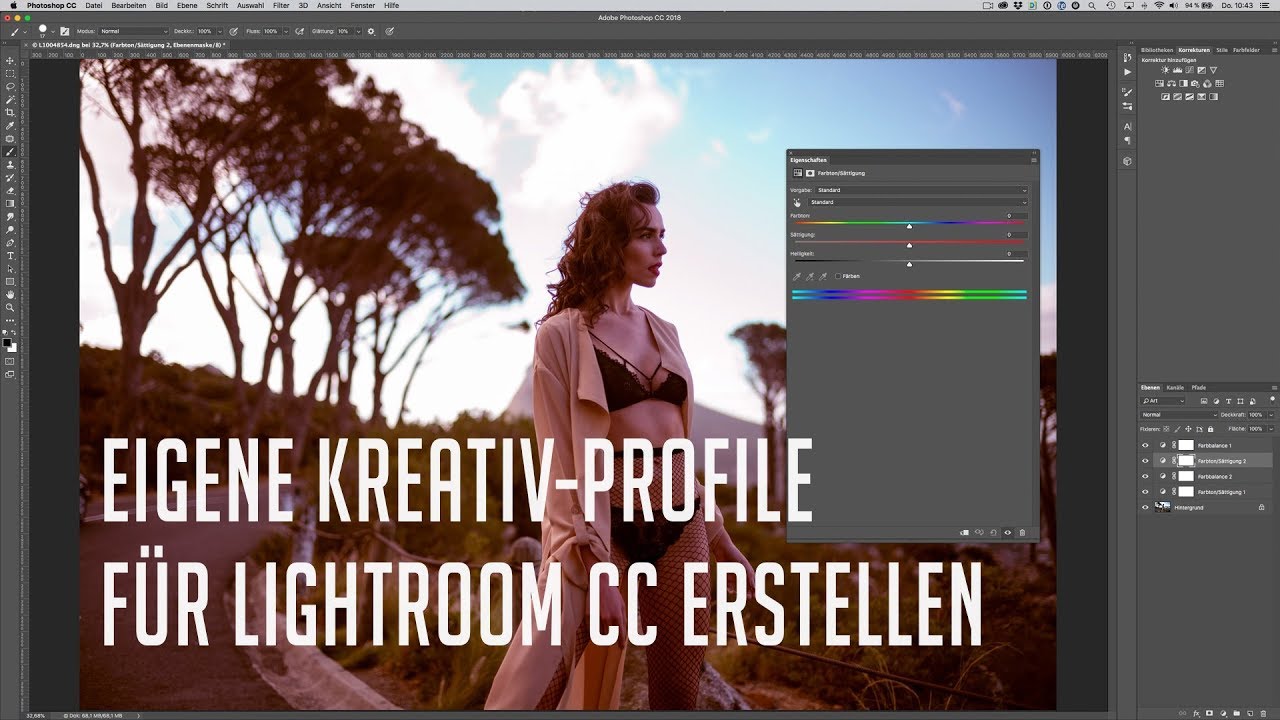
Task: Click the Helligkeit lightness slider handle
Action: (910, 265)
